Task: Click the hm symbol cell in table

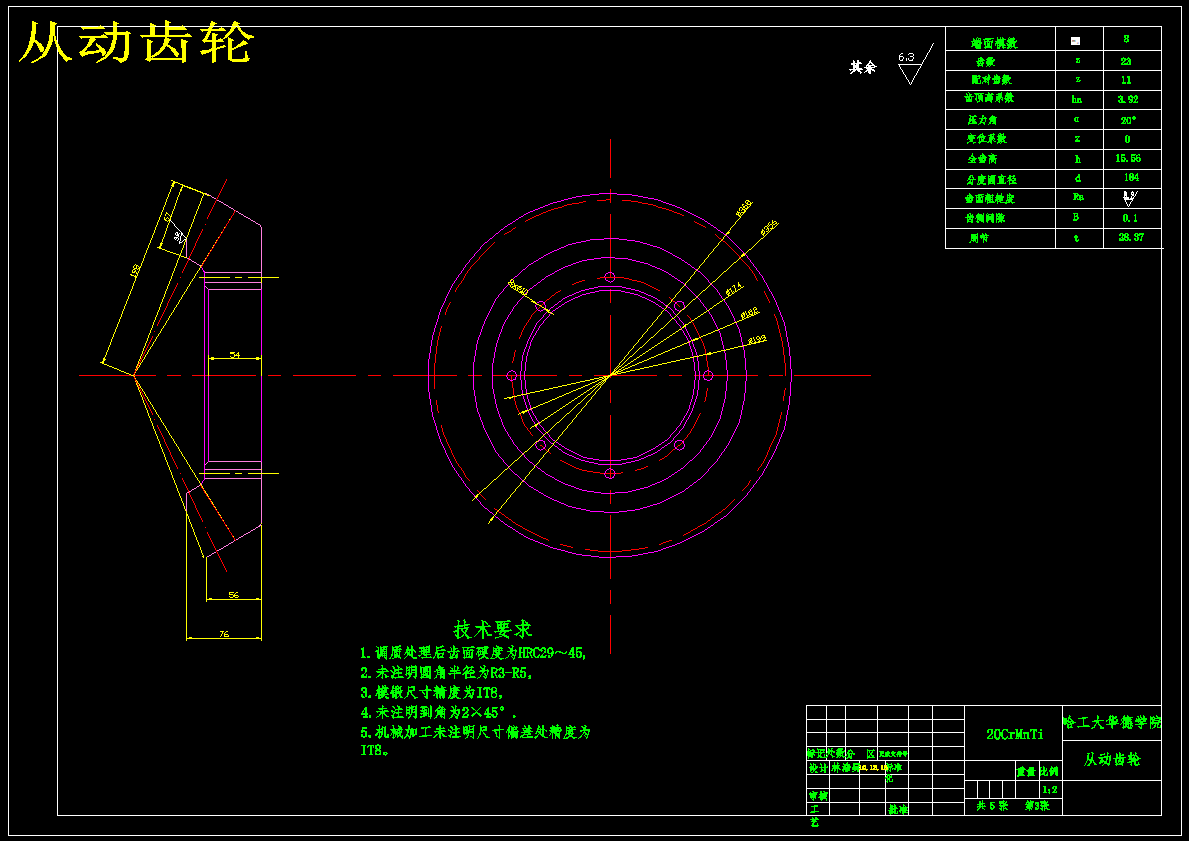Action: tap(1077, 99)
